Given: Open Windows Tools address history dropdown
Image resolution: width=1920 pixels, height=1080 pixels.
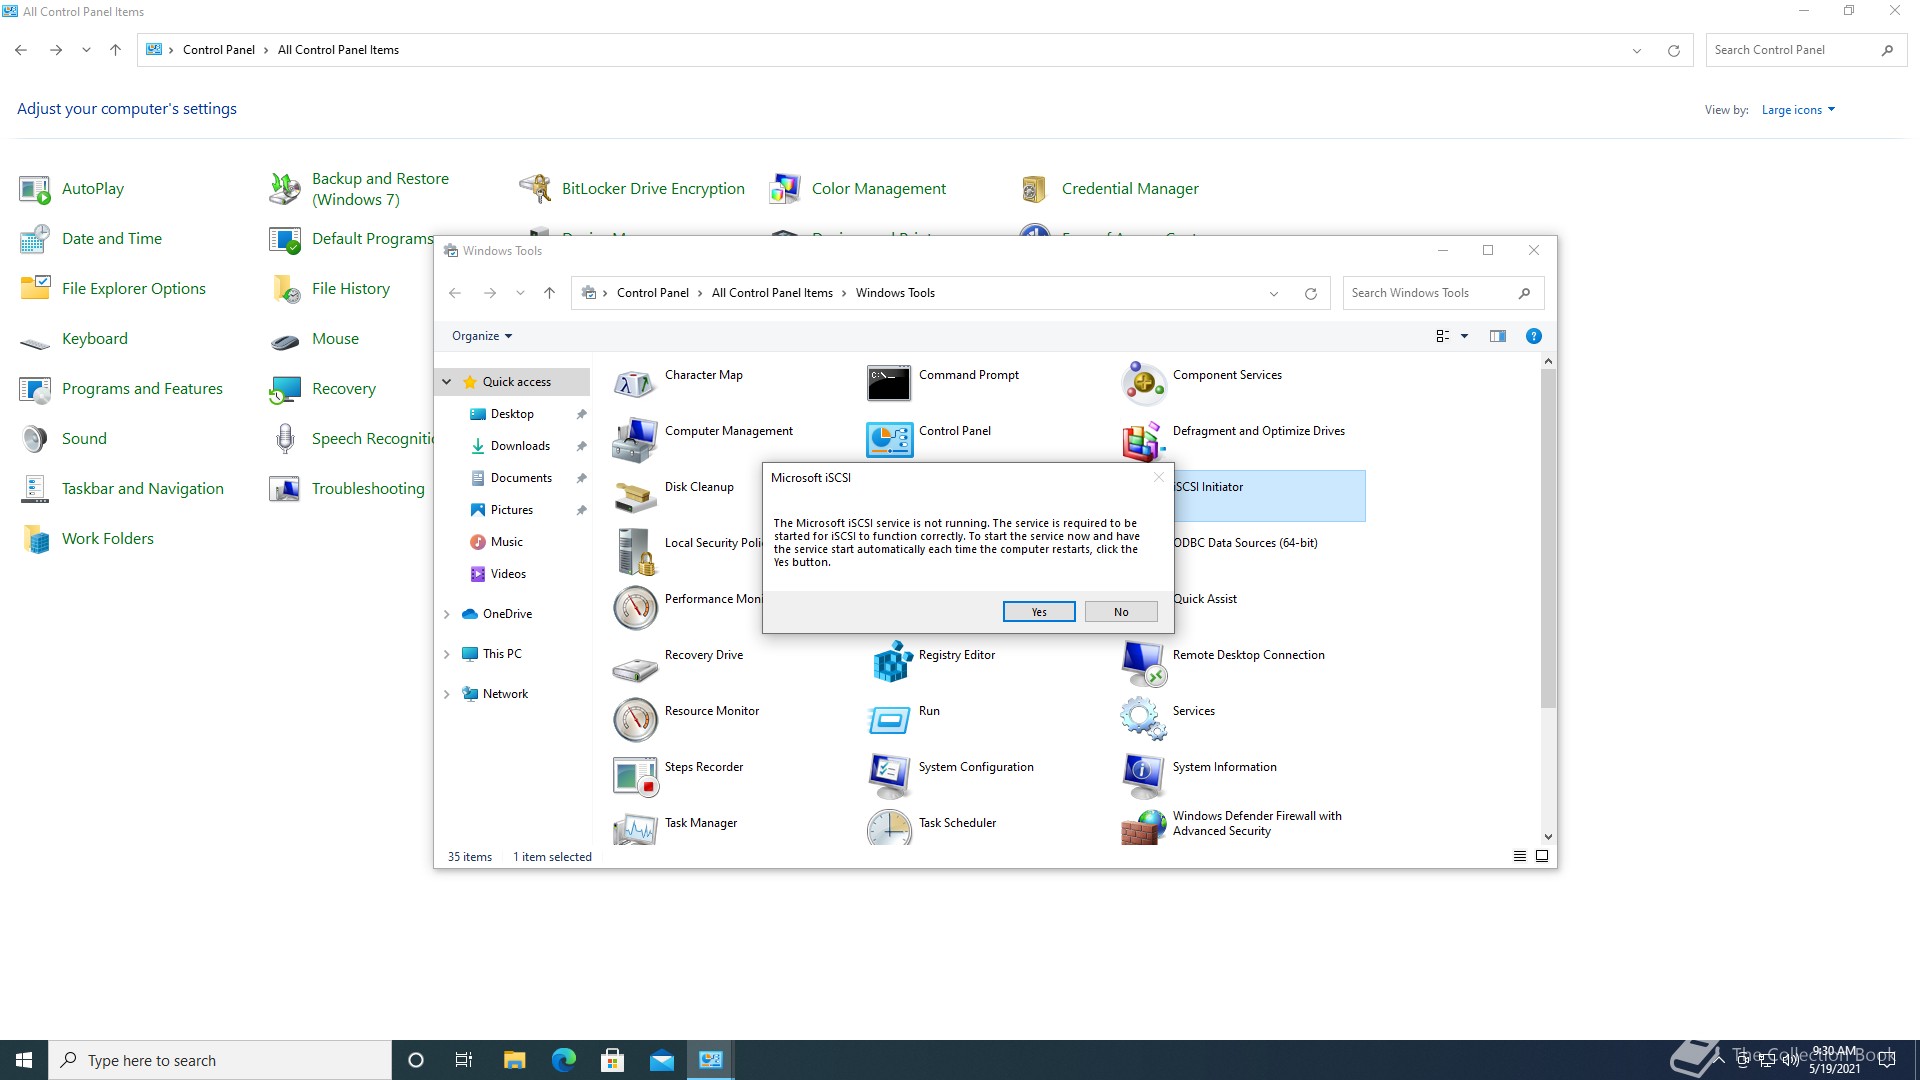Looking at the screenshot, I should [1273, 293].
